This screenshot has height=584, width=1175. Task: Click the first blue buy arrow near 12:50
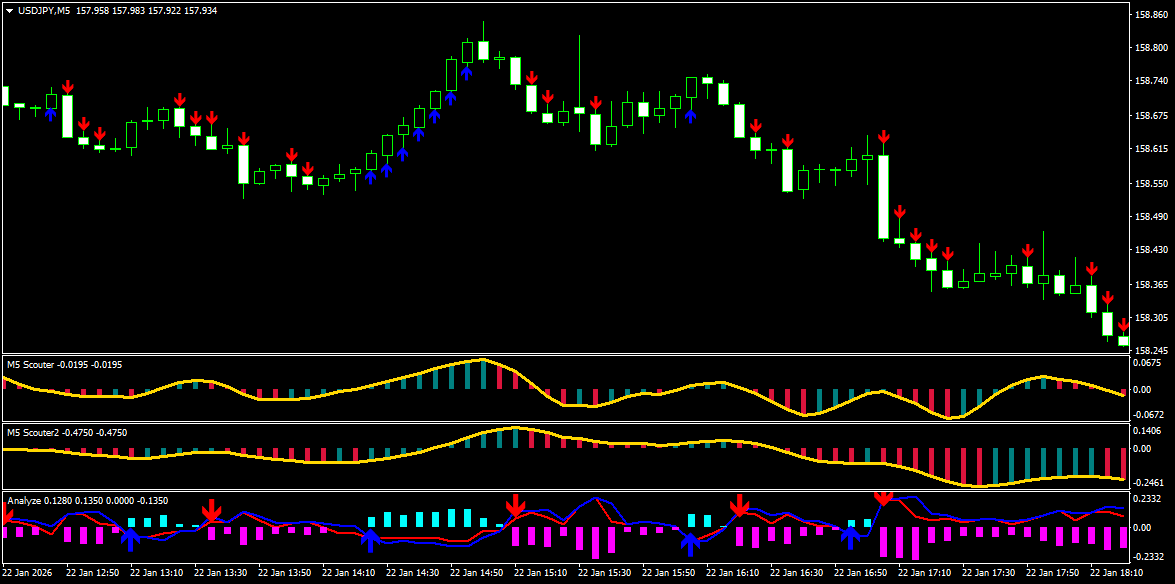(x=50, y=114)
